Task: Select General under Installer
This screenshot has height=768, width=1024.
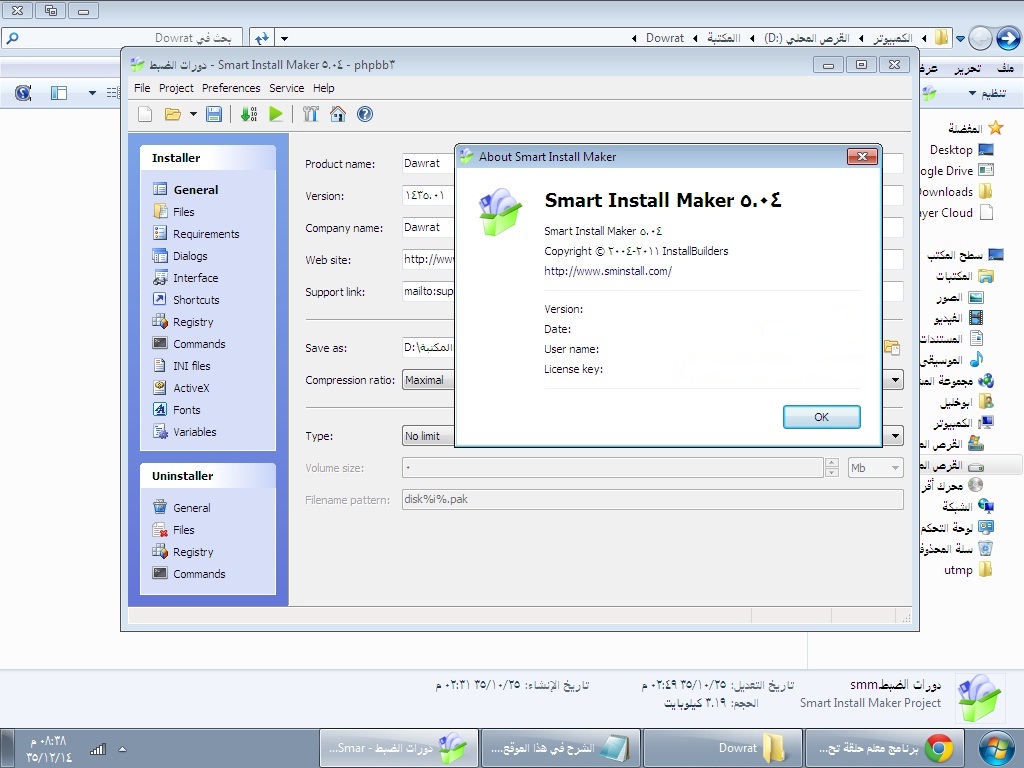Action: 185,189
